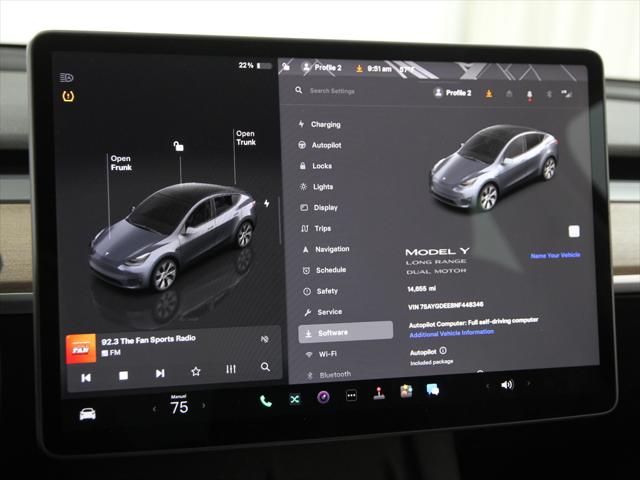Screen dimensions: 640x480
Task: Skip to next radio station
Action: tap(160, 373)
